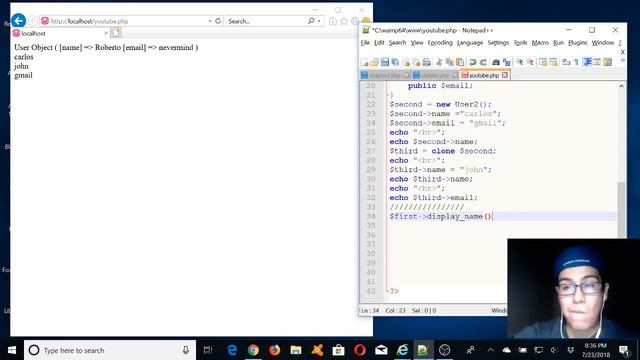
Task: Expand hidden Notepad++ toolbar icons chevron
Action: click(x=622, y=61)
